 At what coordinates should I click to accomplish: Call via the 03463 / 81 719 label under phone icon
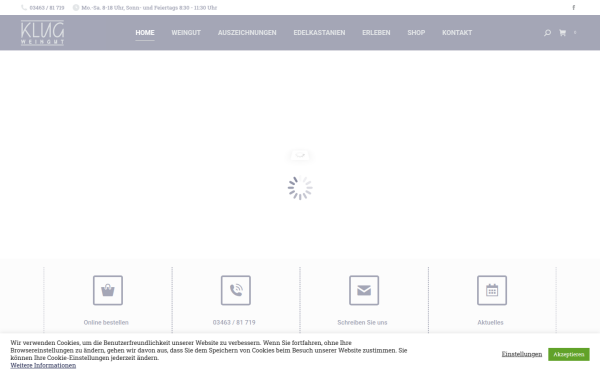pyautogui.click(x=234, y=323)
